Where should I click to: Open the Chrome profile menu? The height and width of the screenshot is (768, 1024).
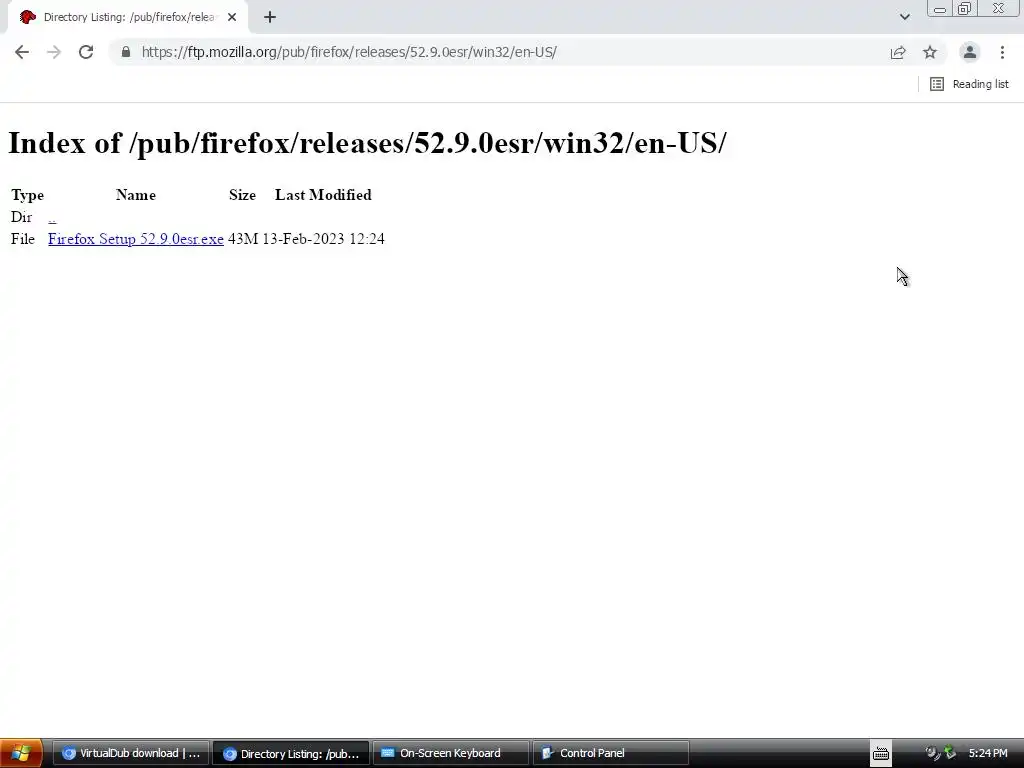[970, 52]
